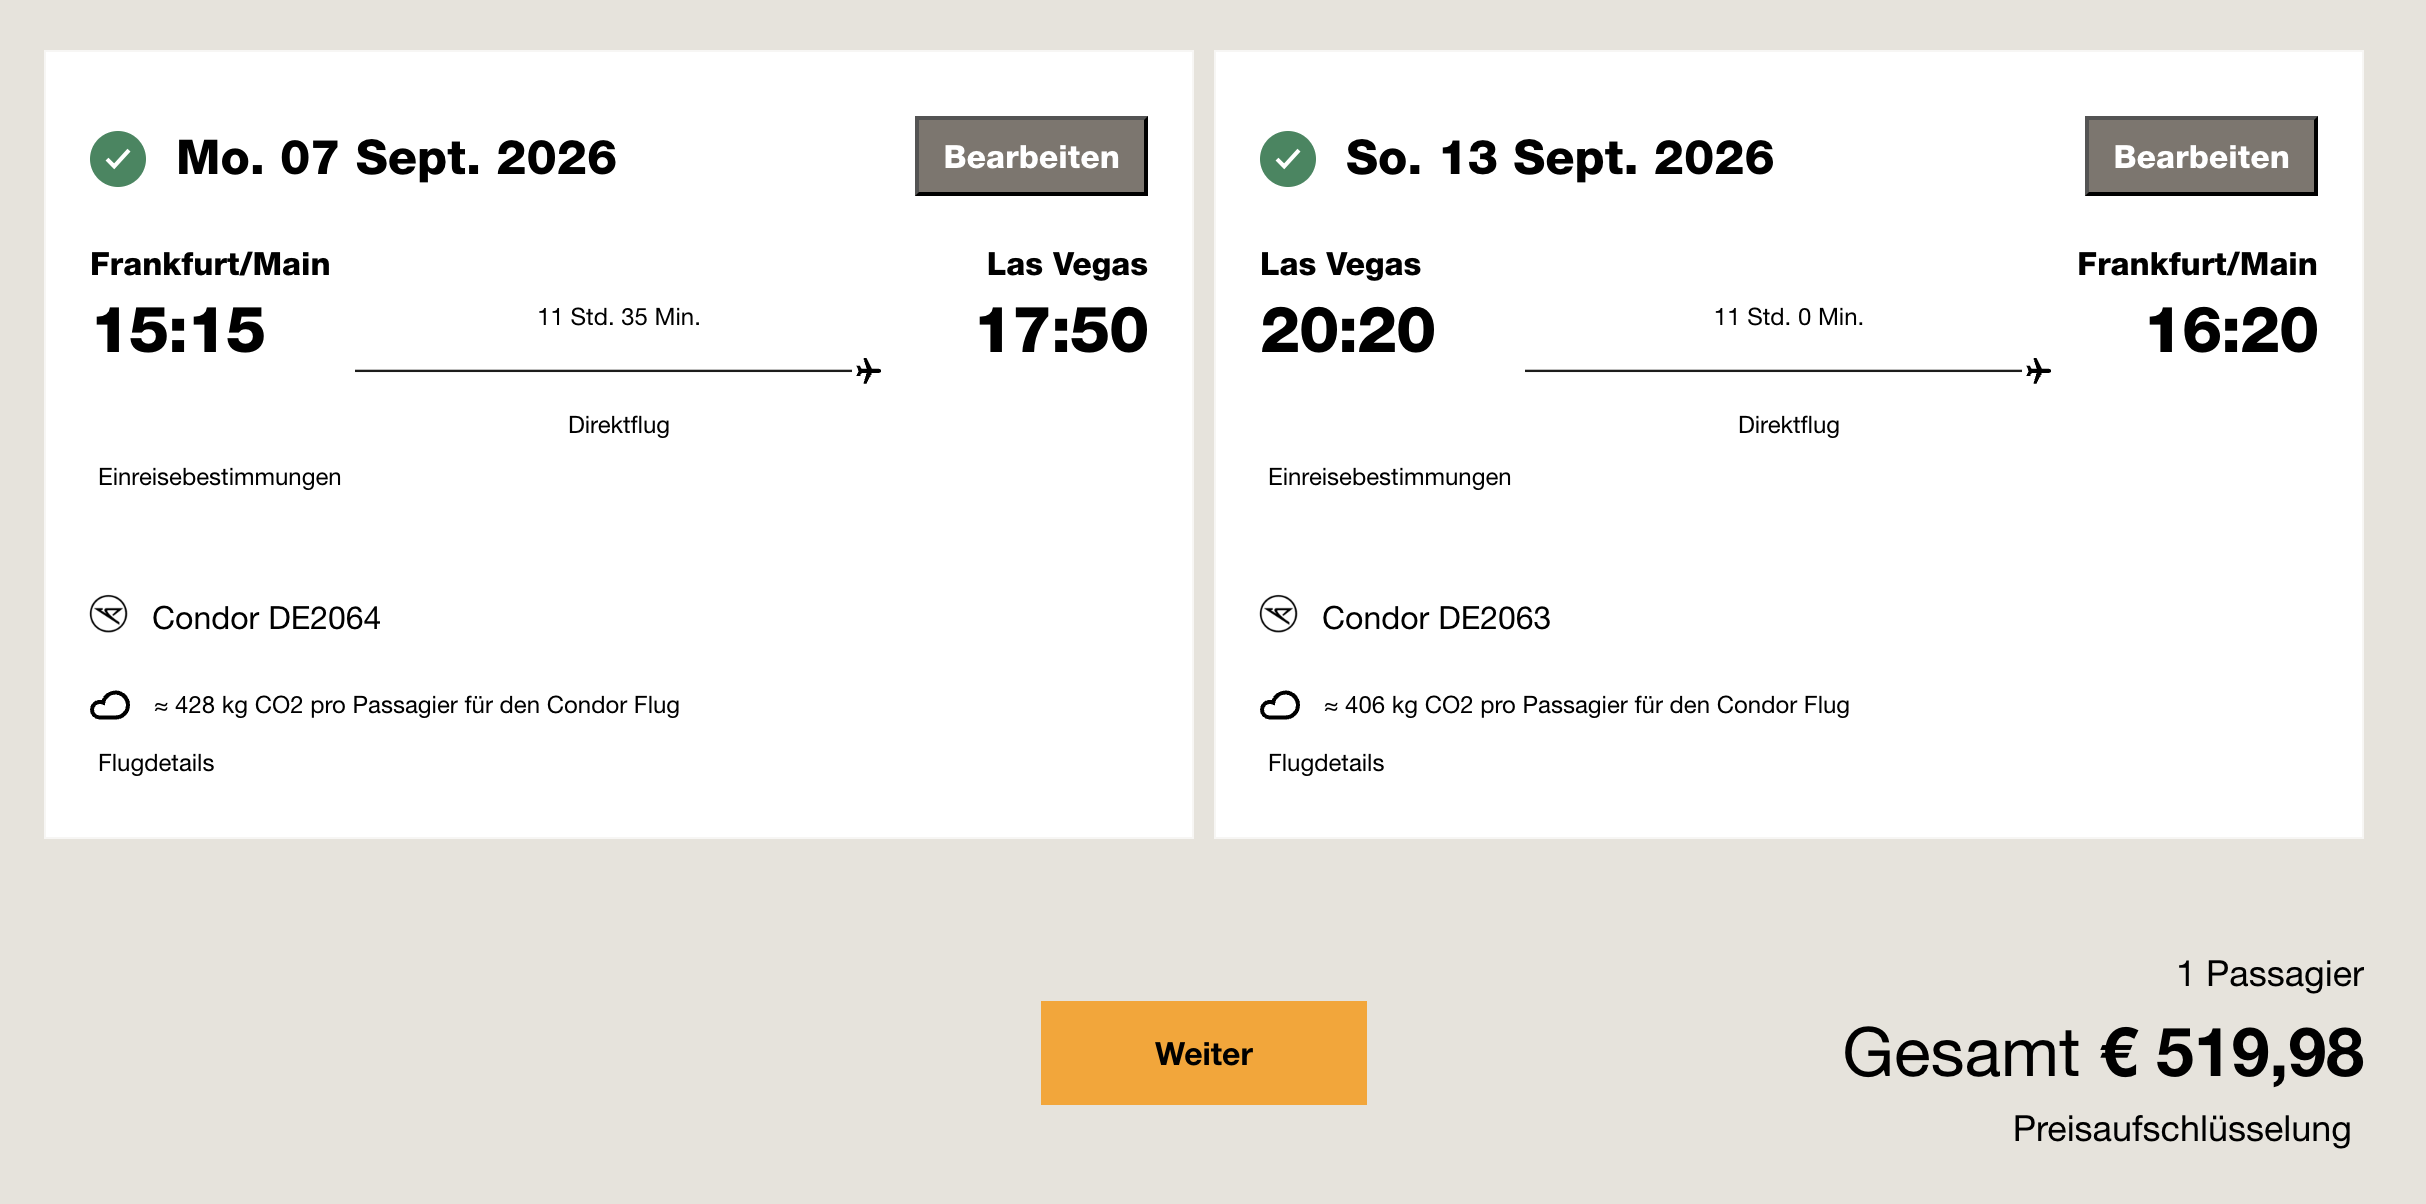Open Einreisebestimmungen for the Frankfurt to Las Vegas flight

click(219, 477)
